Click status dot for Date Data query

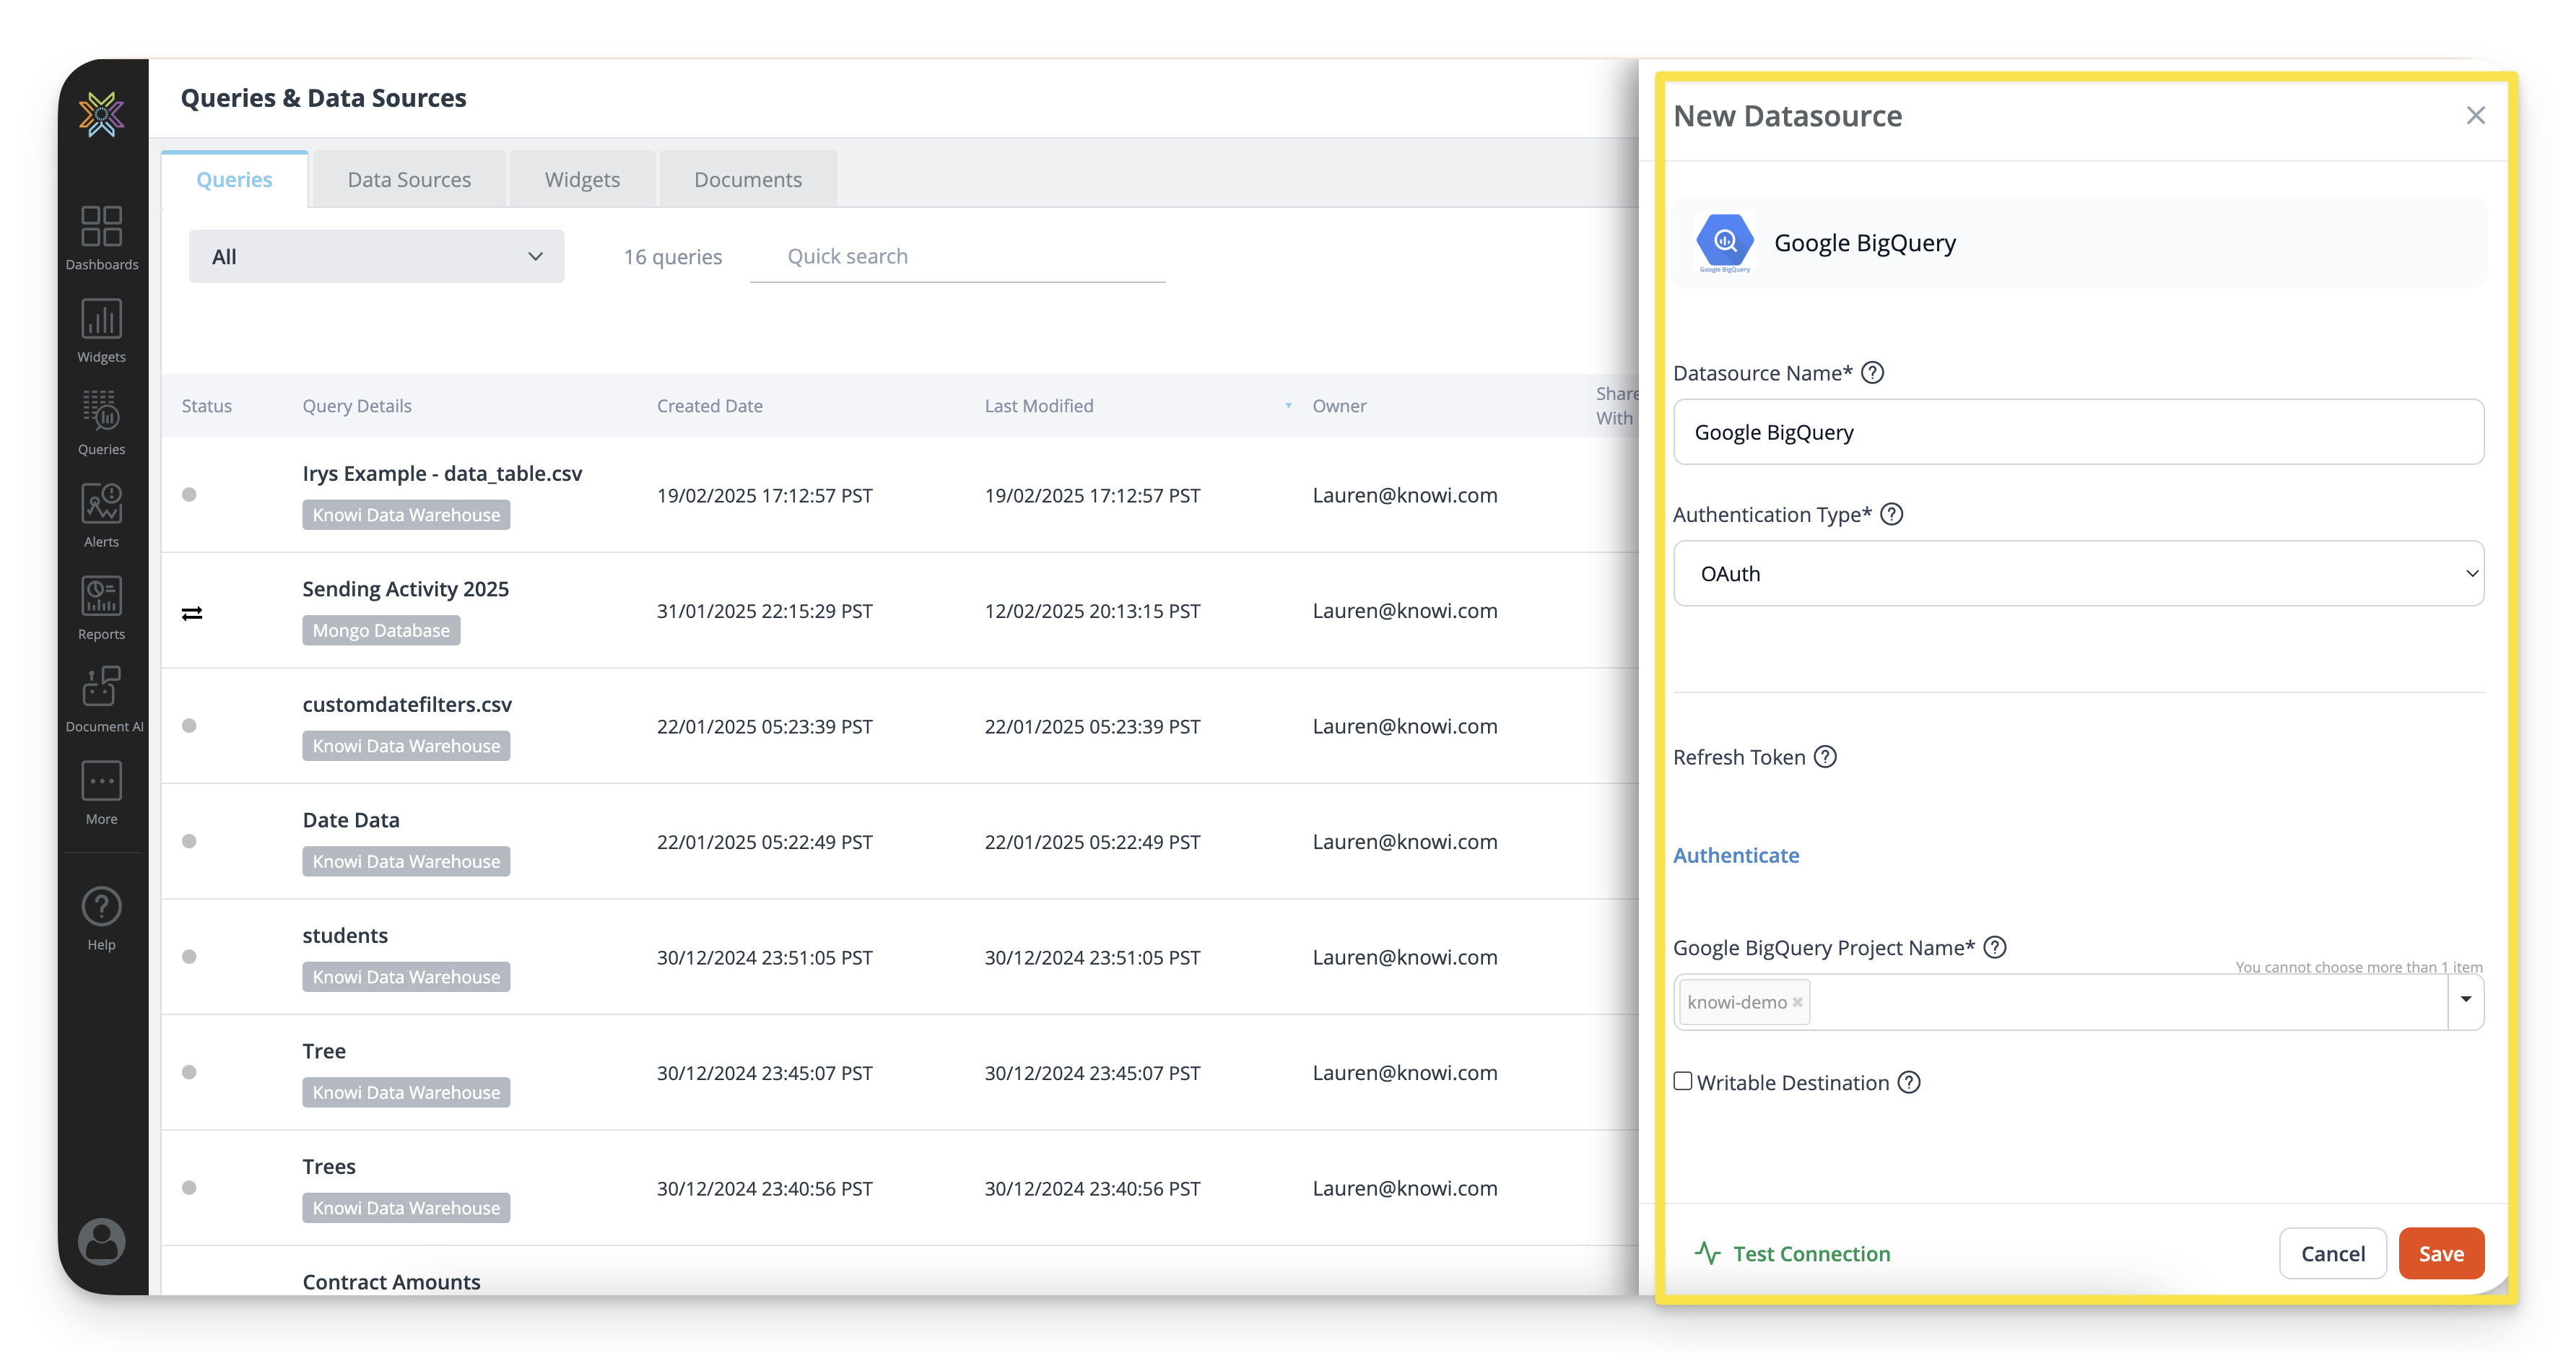point(189,841)
